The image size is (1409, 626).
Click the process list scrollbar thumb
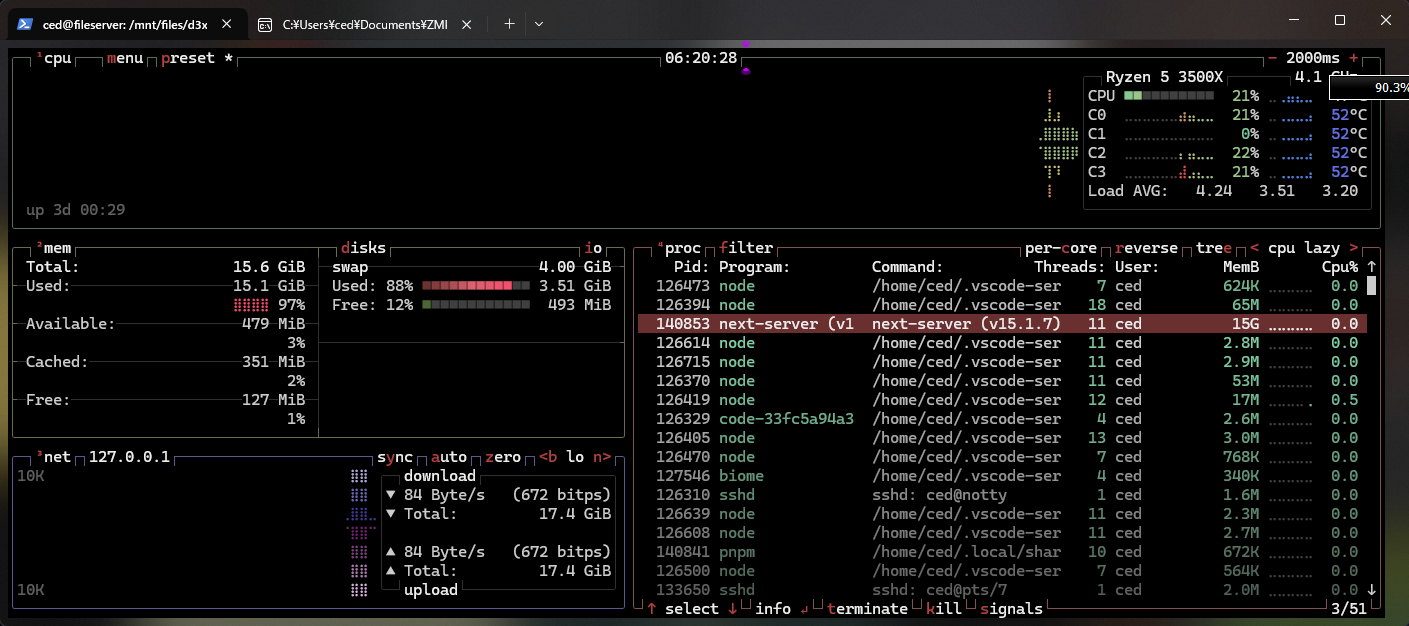pos(1371,286)
